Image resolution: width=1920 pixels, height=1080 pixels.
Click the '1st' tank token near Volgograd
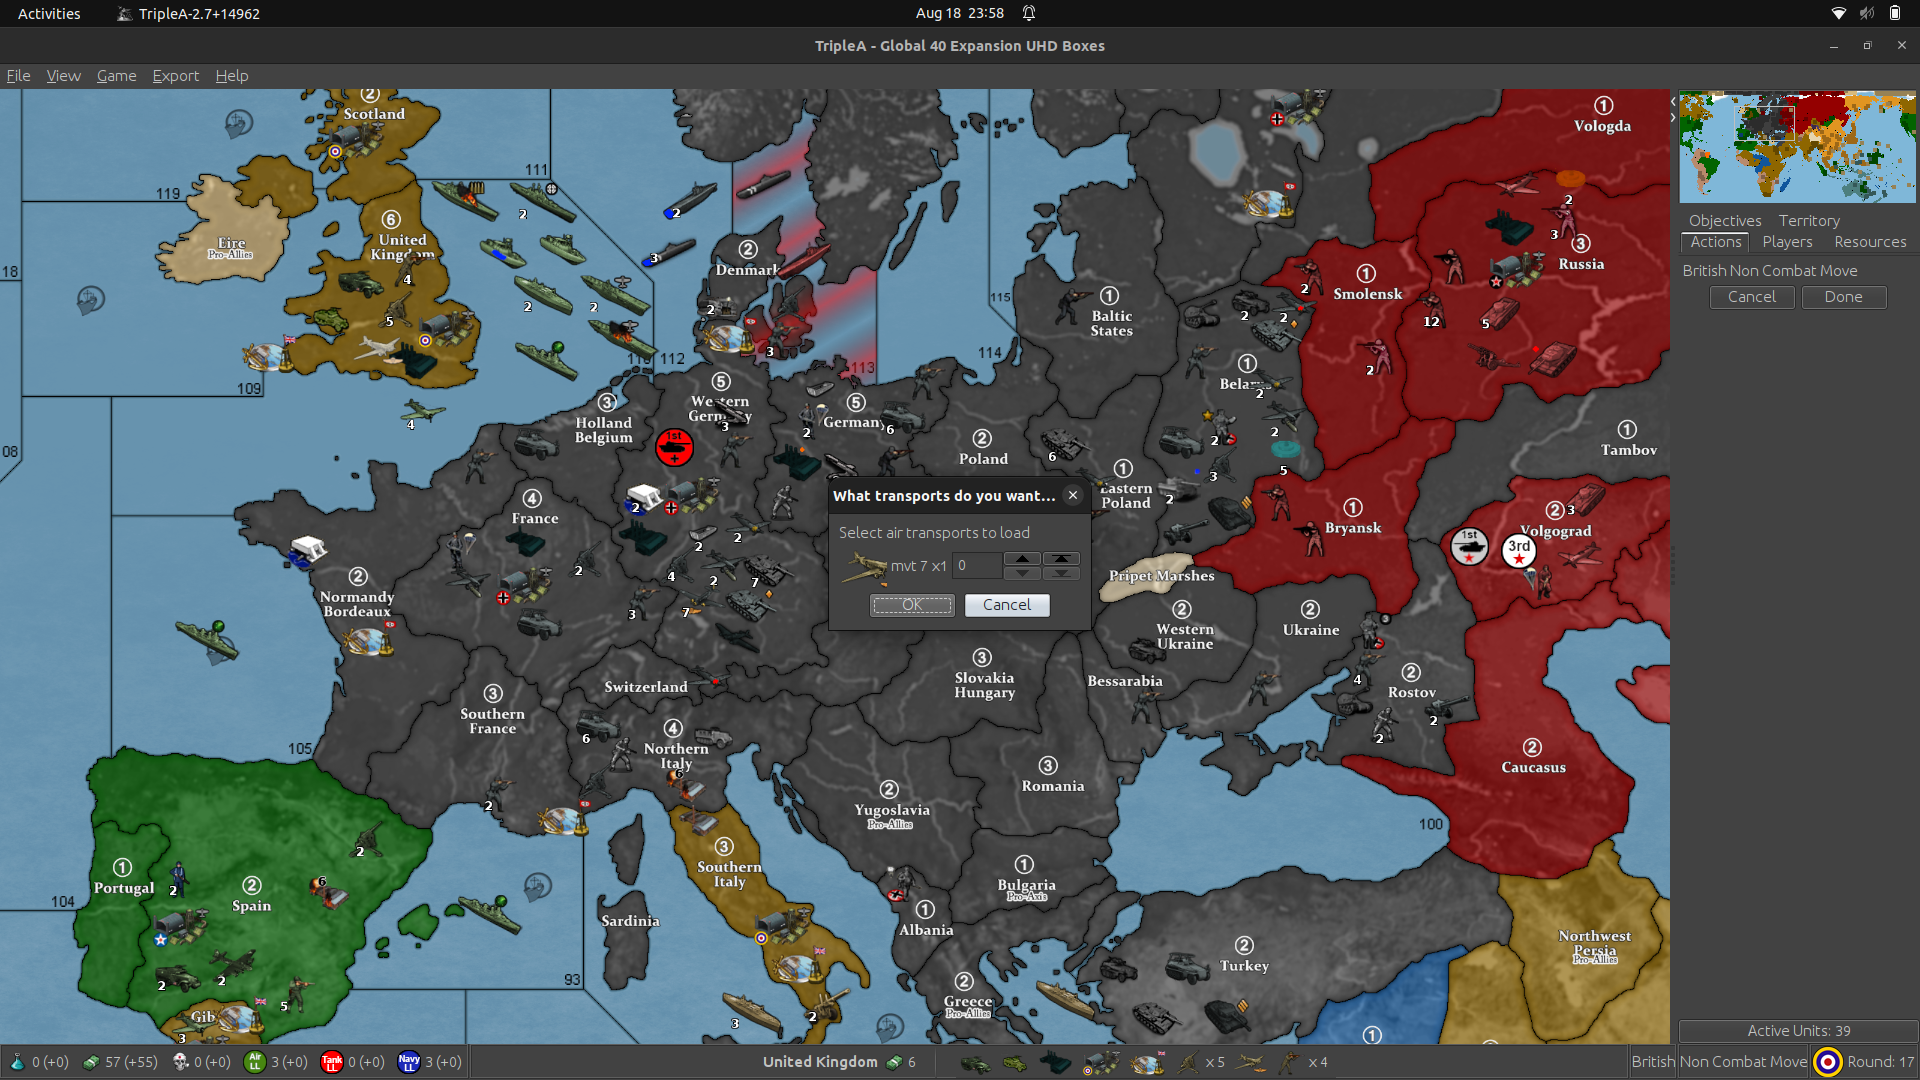pos(1469,547)
